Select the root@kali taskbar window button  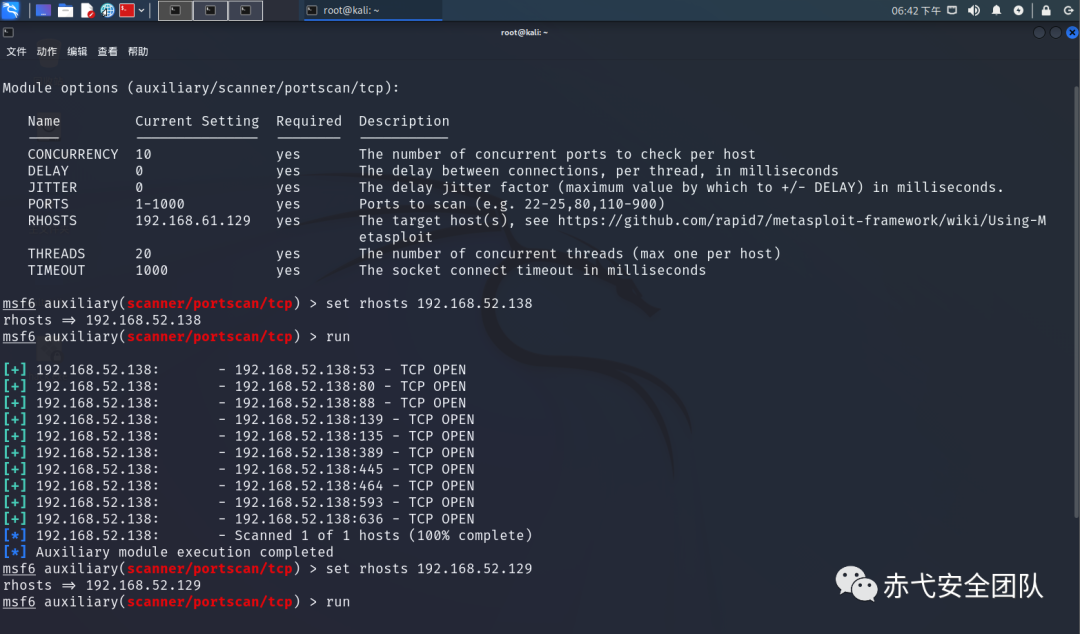pyautogui.click(x=372, y=10)
